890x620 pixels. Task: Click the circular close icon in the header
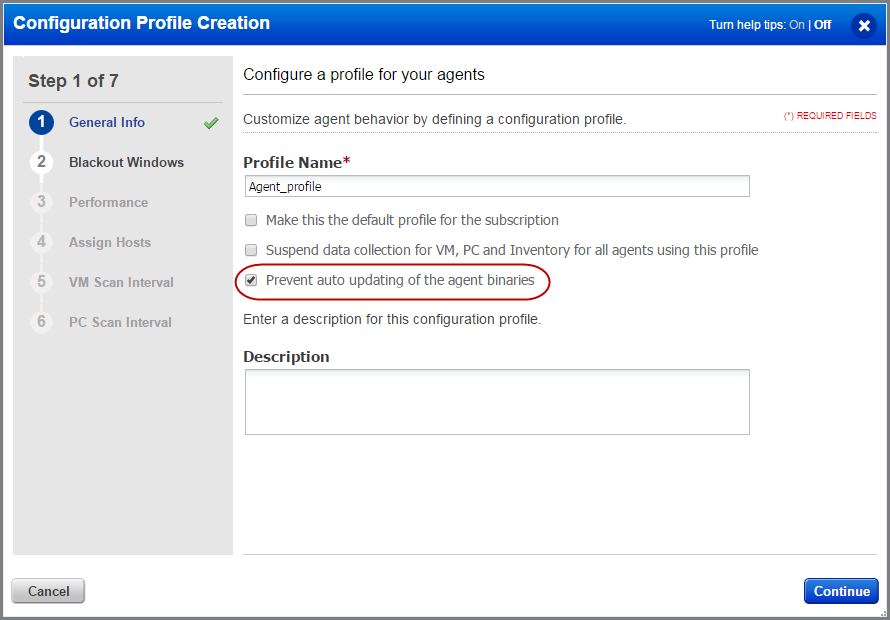click(x=864, y=26)
